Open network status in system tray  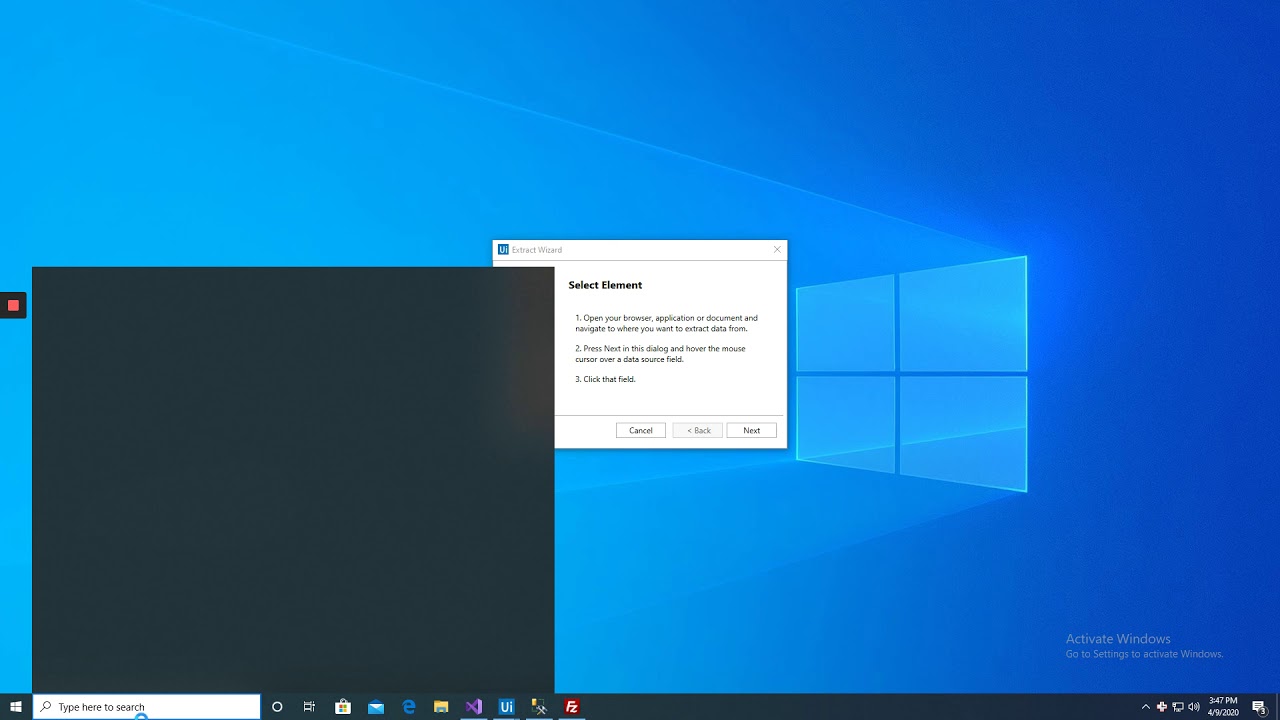pyautogui.click(x=1178, y=707)
